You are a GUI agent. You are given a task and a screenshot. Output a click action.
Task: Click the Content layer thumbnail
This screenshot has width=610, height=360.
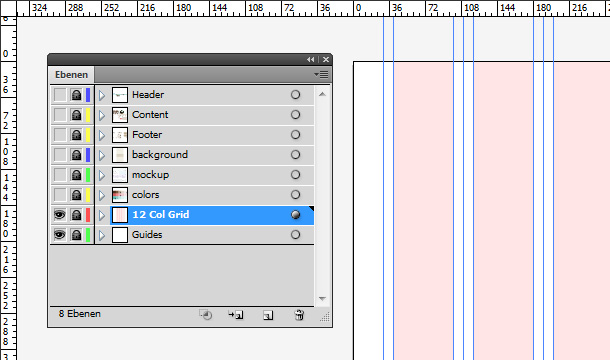point(120,115)
